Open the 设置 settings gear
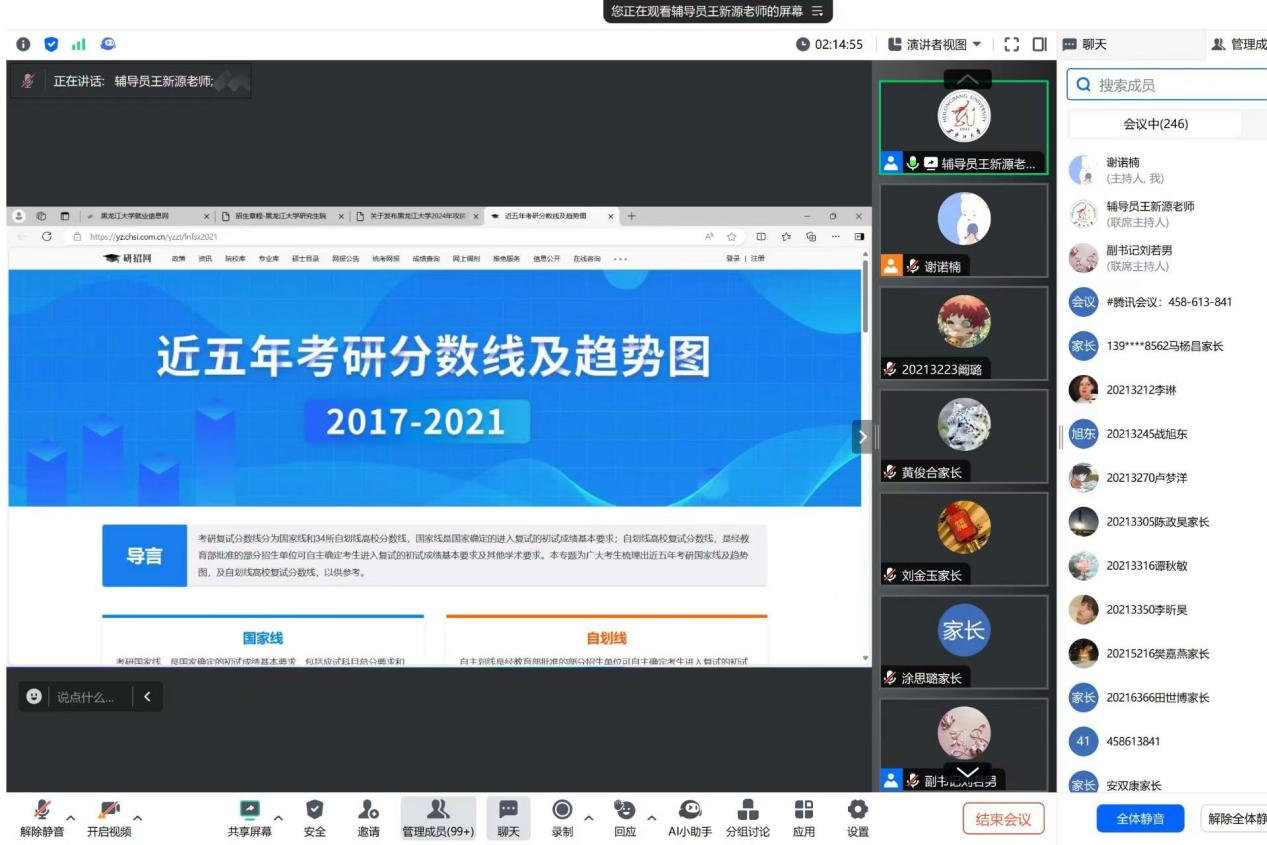Screen dimensions: 1267x845 pyautogui.click(x=857, y=810)
